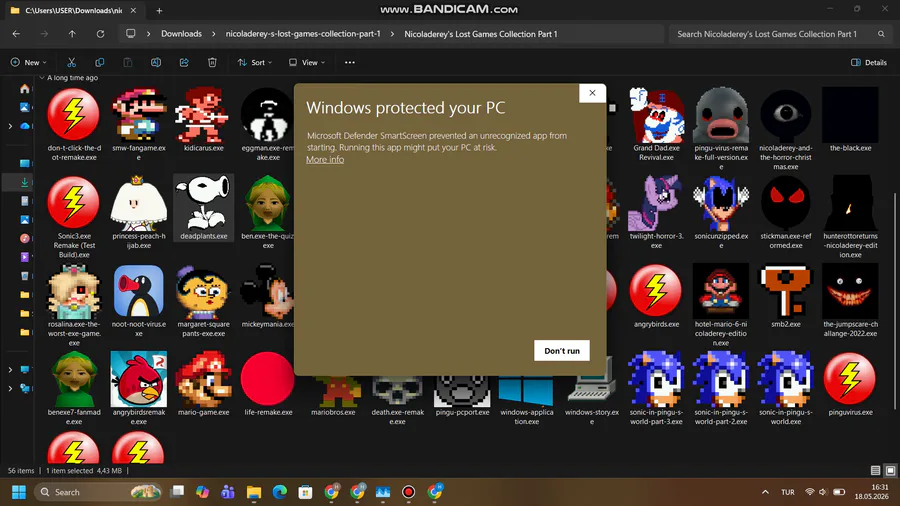Click the More info link

click(x=325, y=159)
